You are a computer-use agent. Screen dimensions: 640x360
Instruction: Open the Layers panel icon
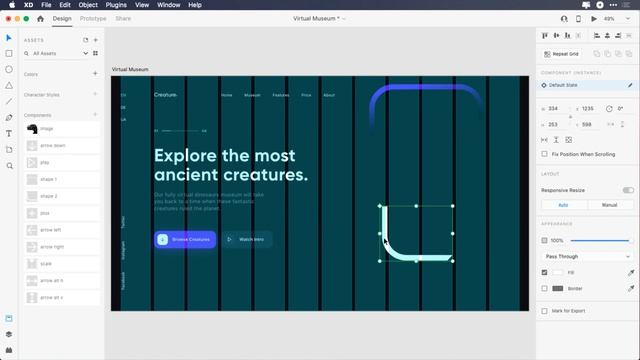[x=9, y=334]
